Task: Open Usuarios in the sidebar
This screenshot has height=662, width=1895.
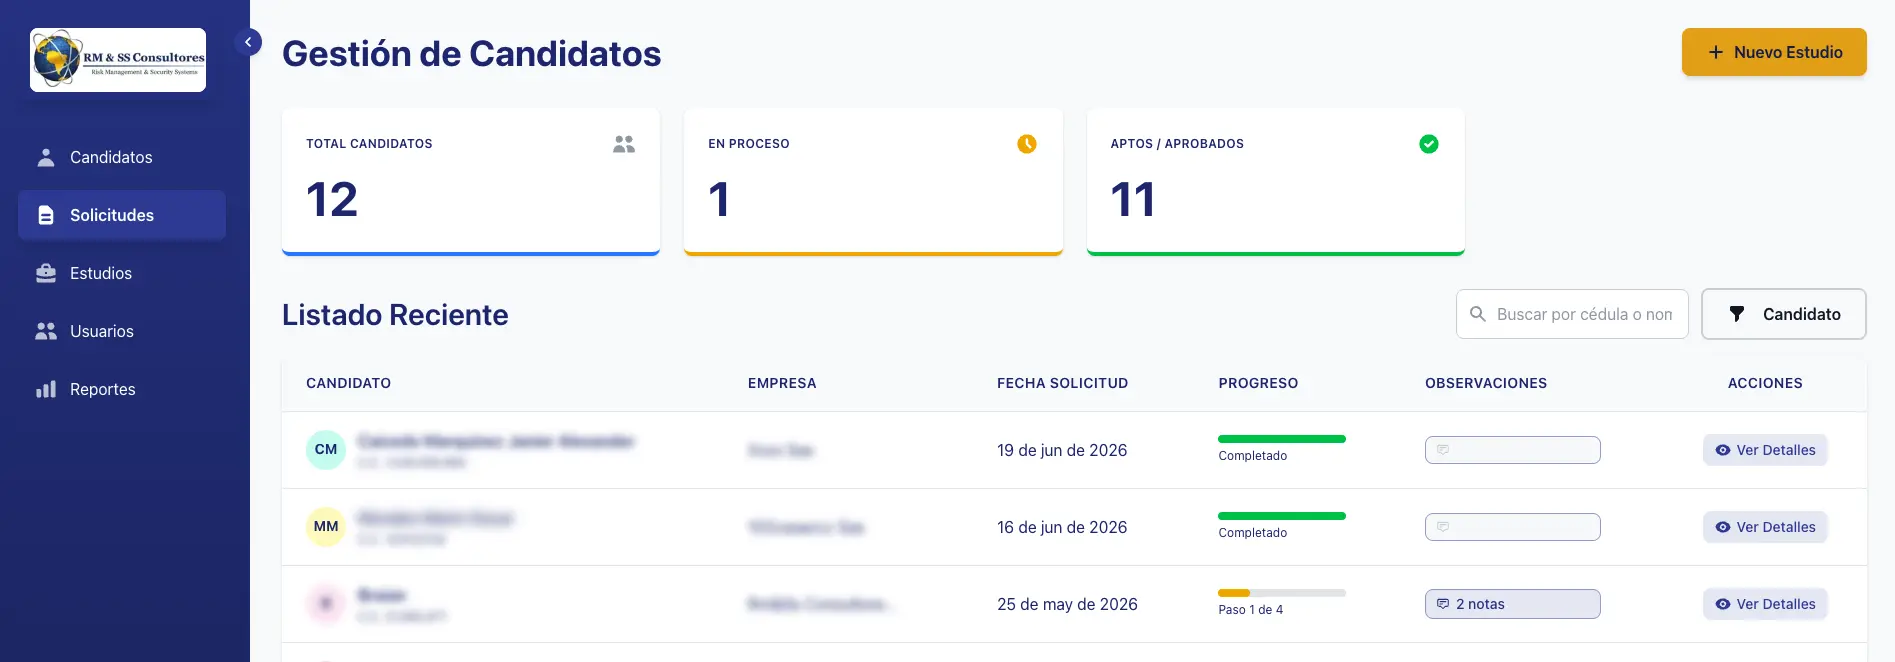Action: 122,331
